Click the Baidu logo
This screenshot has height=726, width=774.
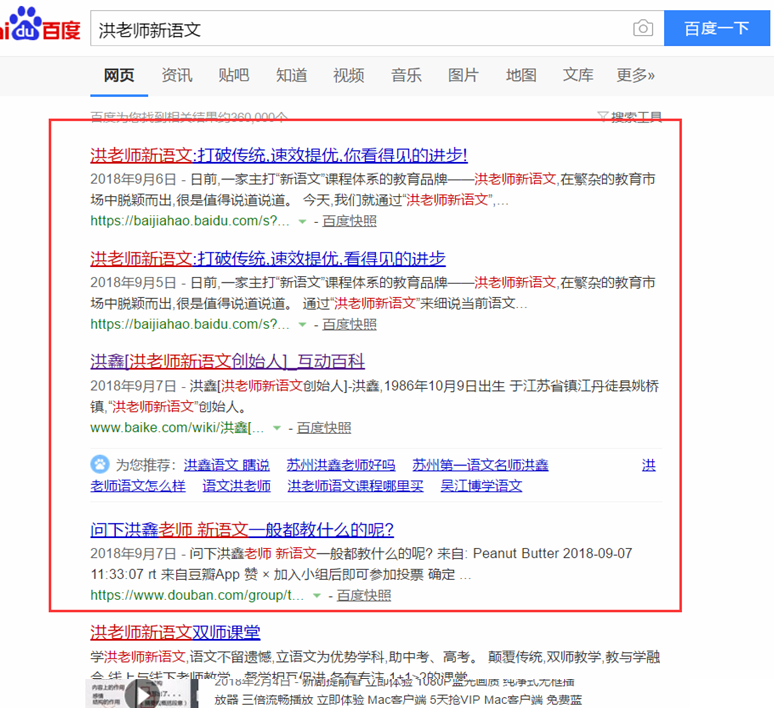click(40, 24)
